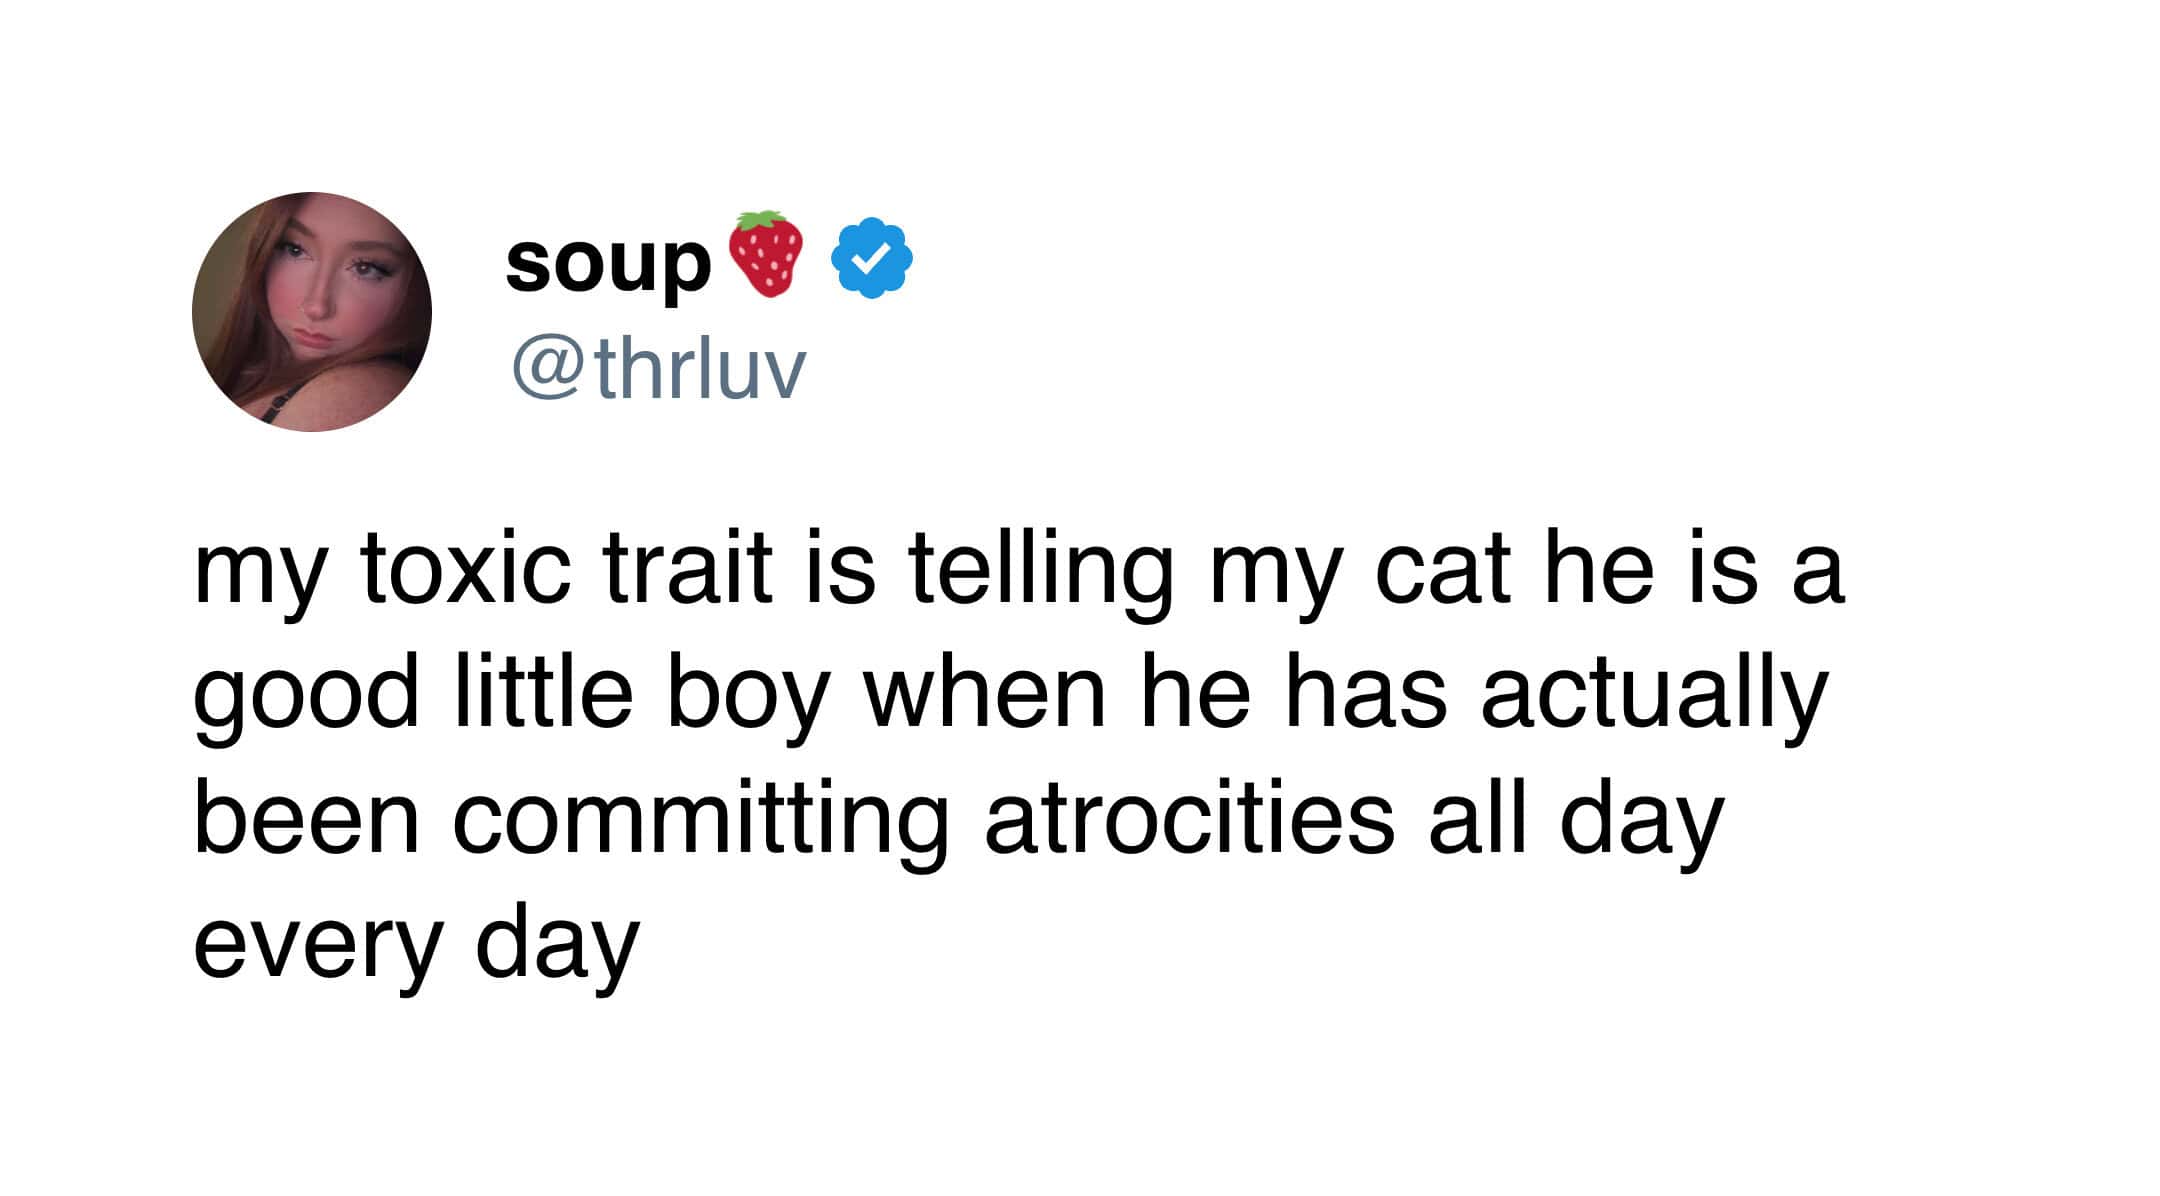Click the word "toxic" in the tweet
This screenshot has width=2160, height=1196.
click(x=466, y=568)
